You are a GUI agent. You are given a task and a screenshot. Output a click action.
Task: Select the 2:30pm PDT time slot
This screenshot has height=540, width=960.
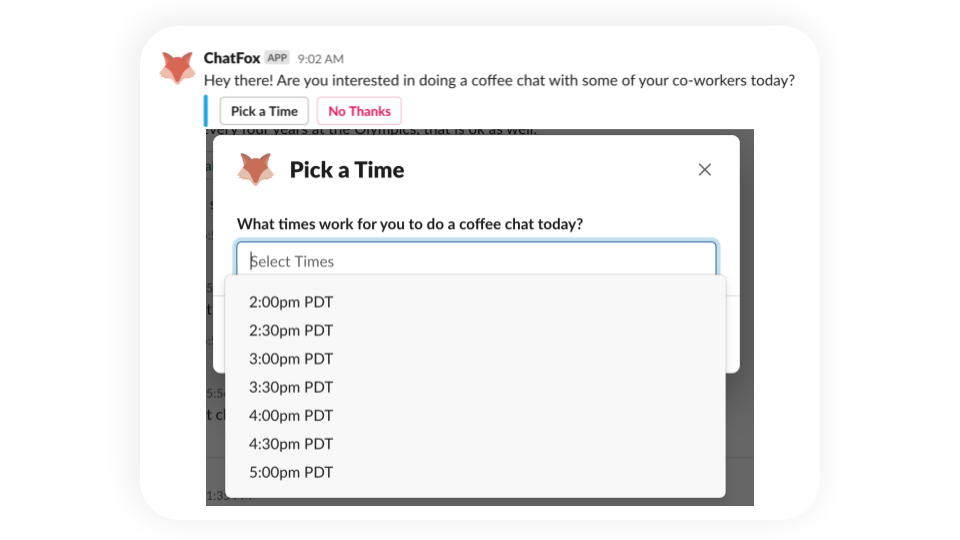pos(291,330)
